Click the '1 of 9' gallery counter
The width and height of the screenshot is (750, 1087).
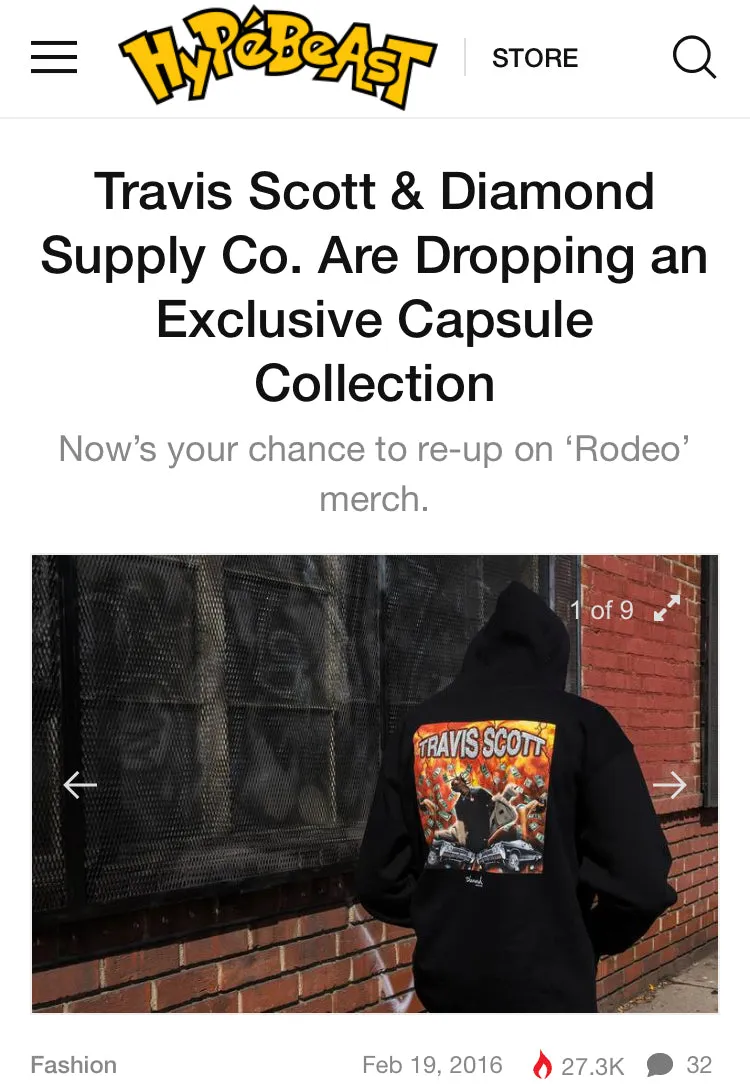[x=602, y=610]
